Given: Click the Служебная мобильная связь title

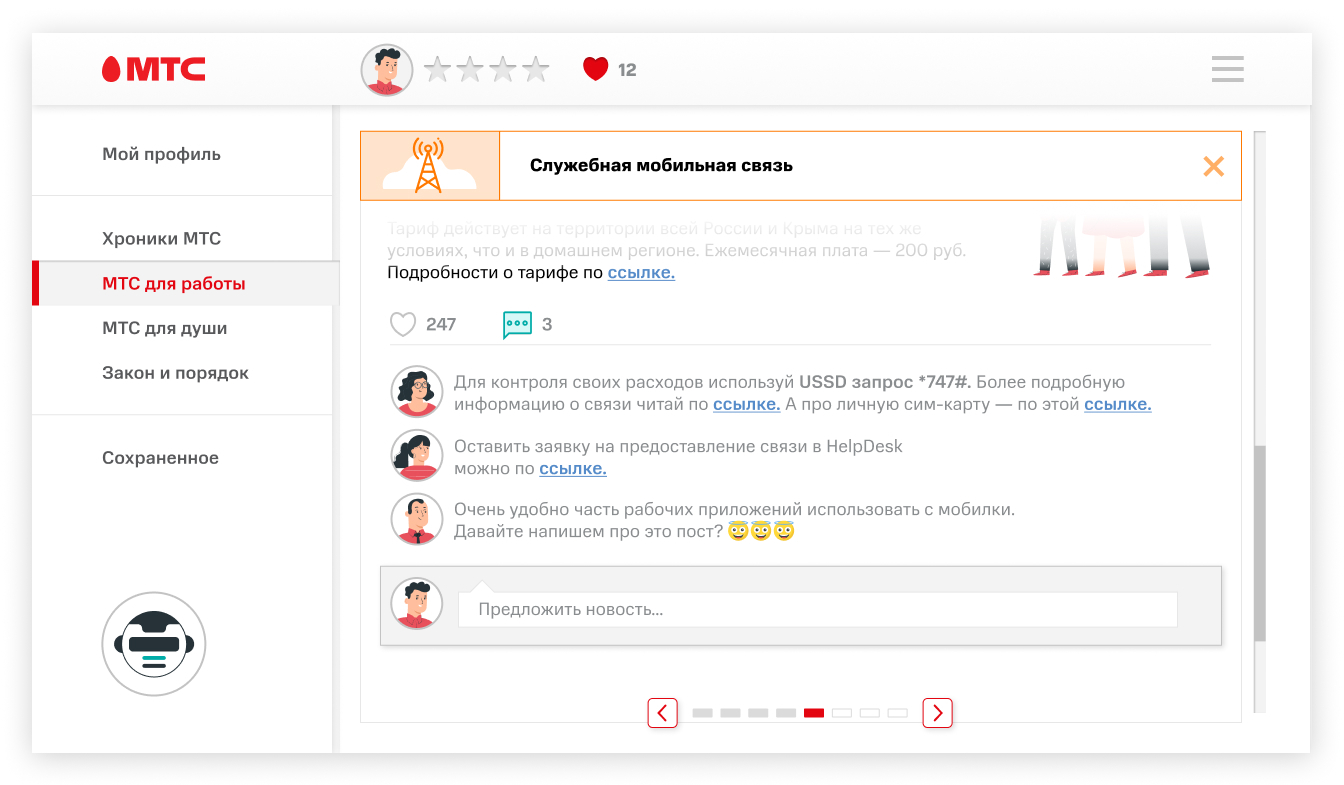Looking at the screenshot, I should 661,166.
